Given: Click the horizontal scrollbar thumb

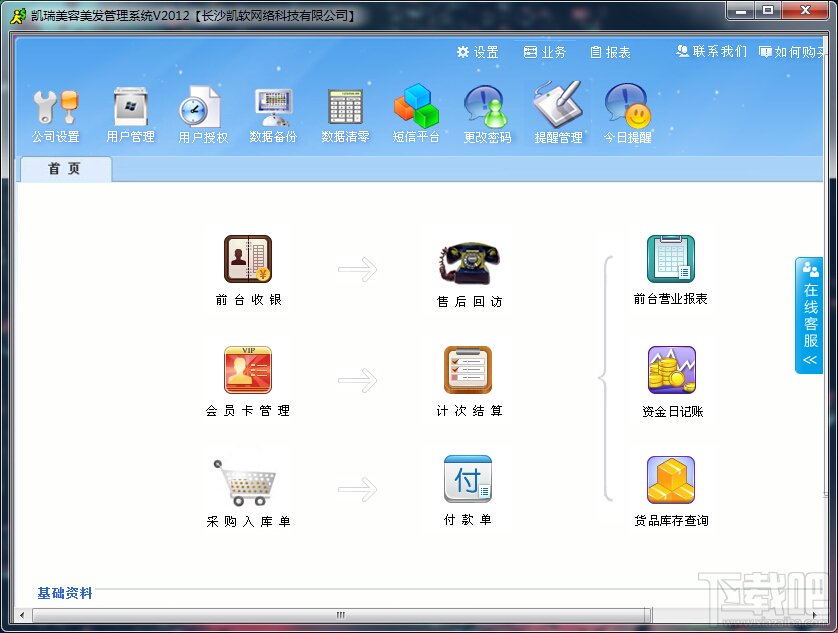Looking at the screenshot, I should 341,615.
